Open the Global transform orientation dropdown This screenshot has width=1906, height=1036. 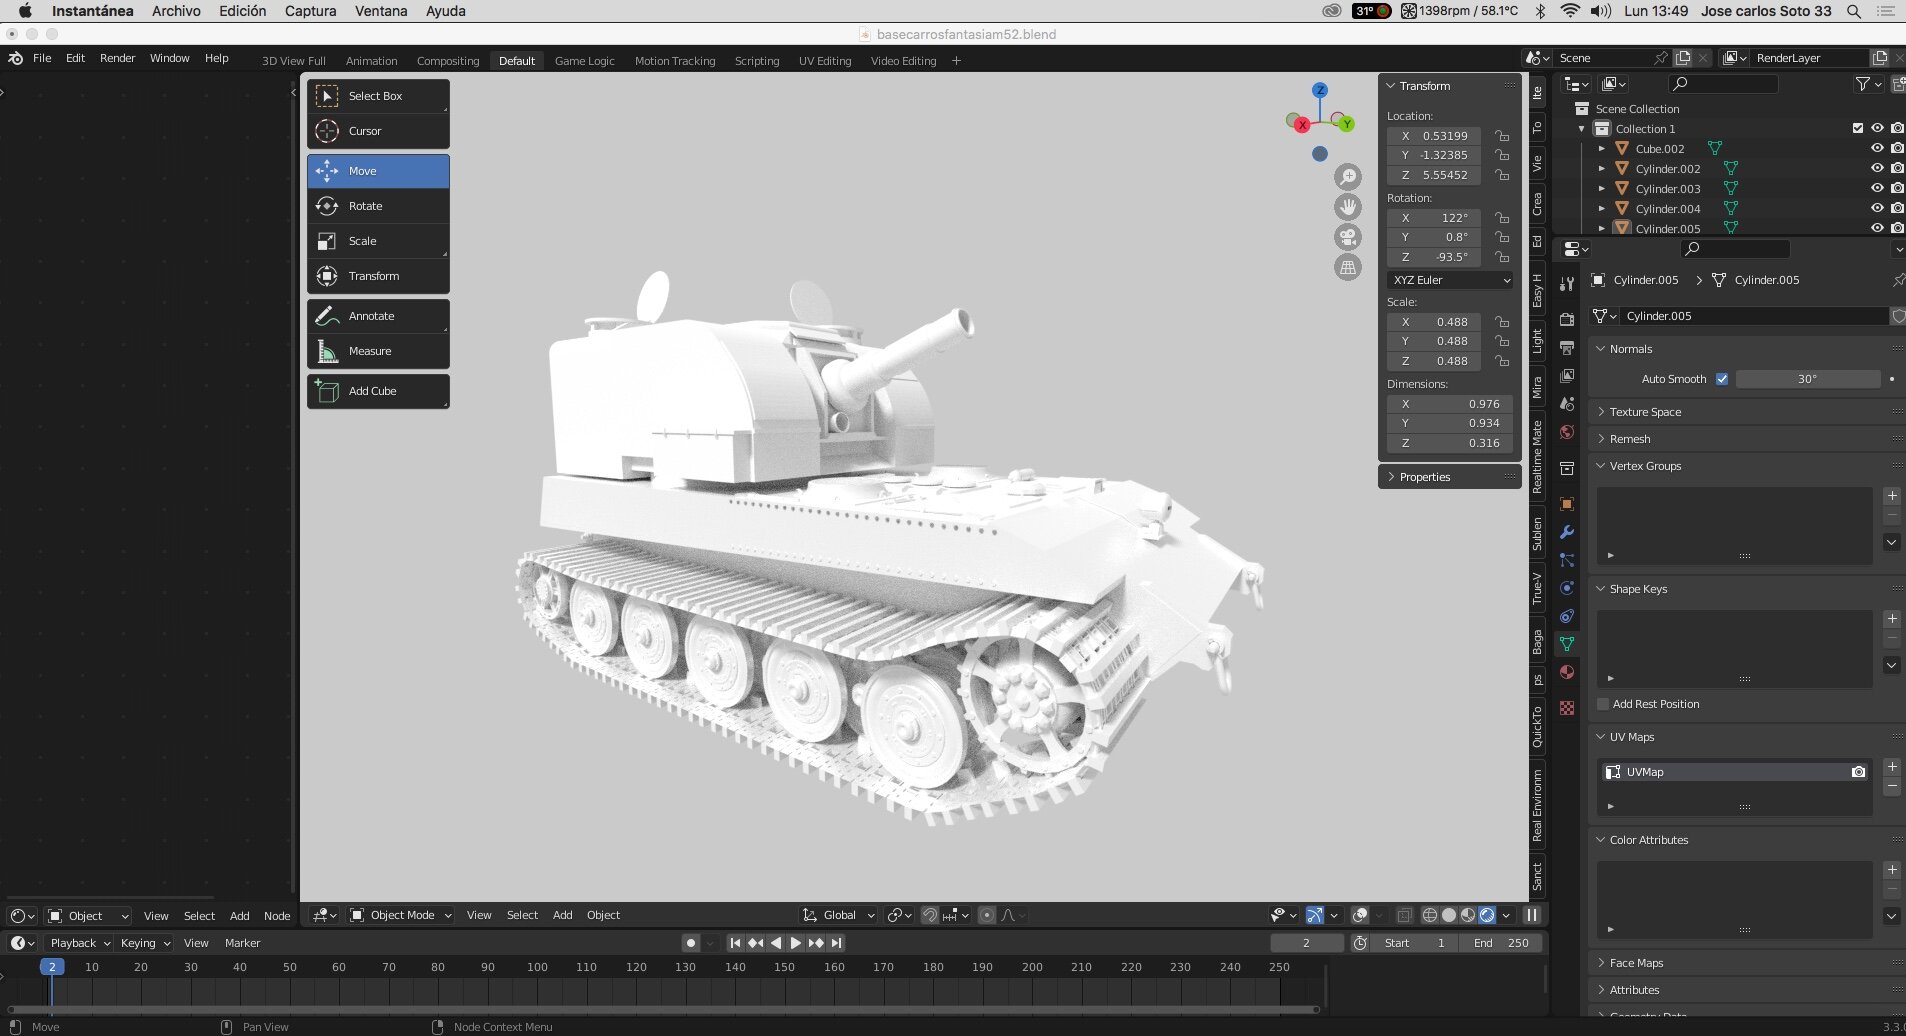pos(838,915)
